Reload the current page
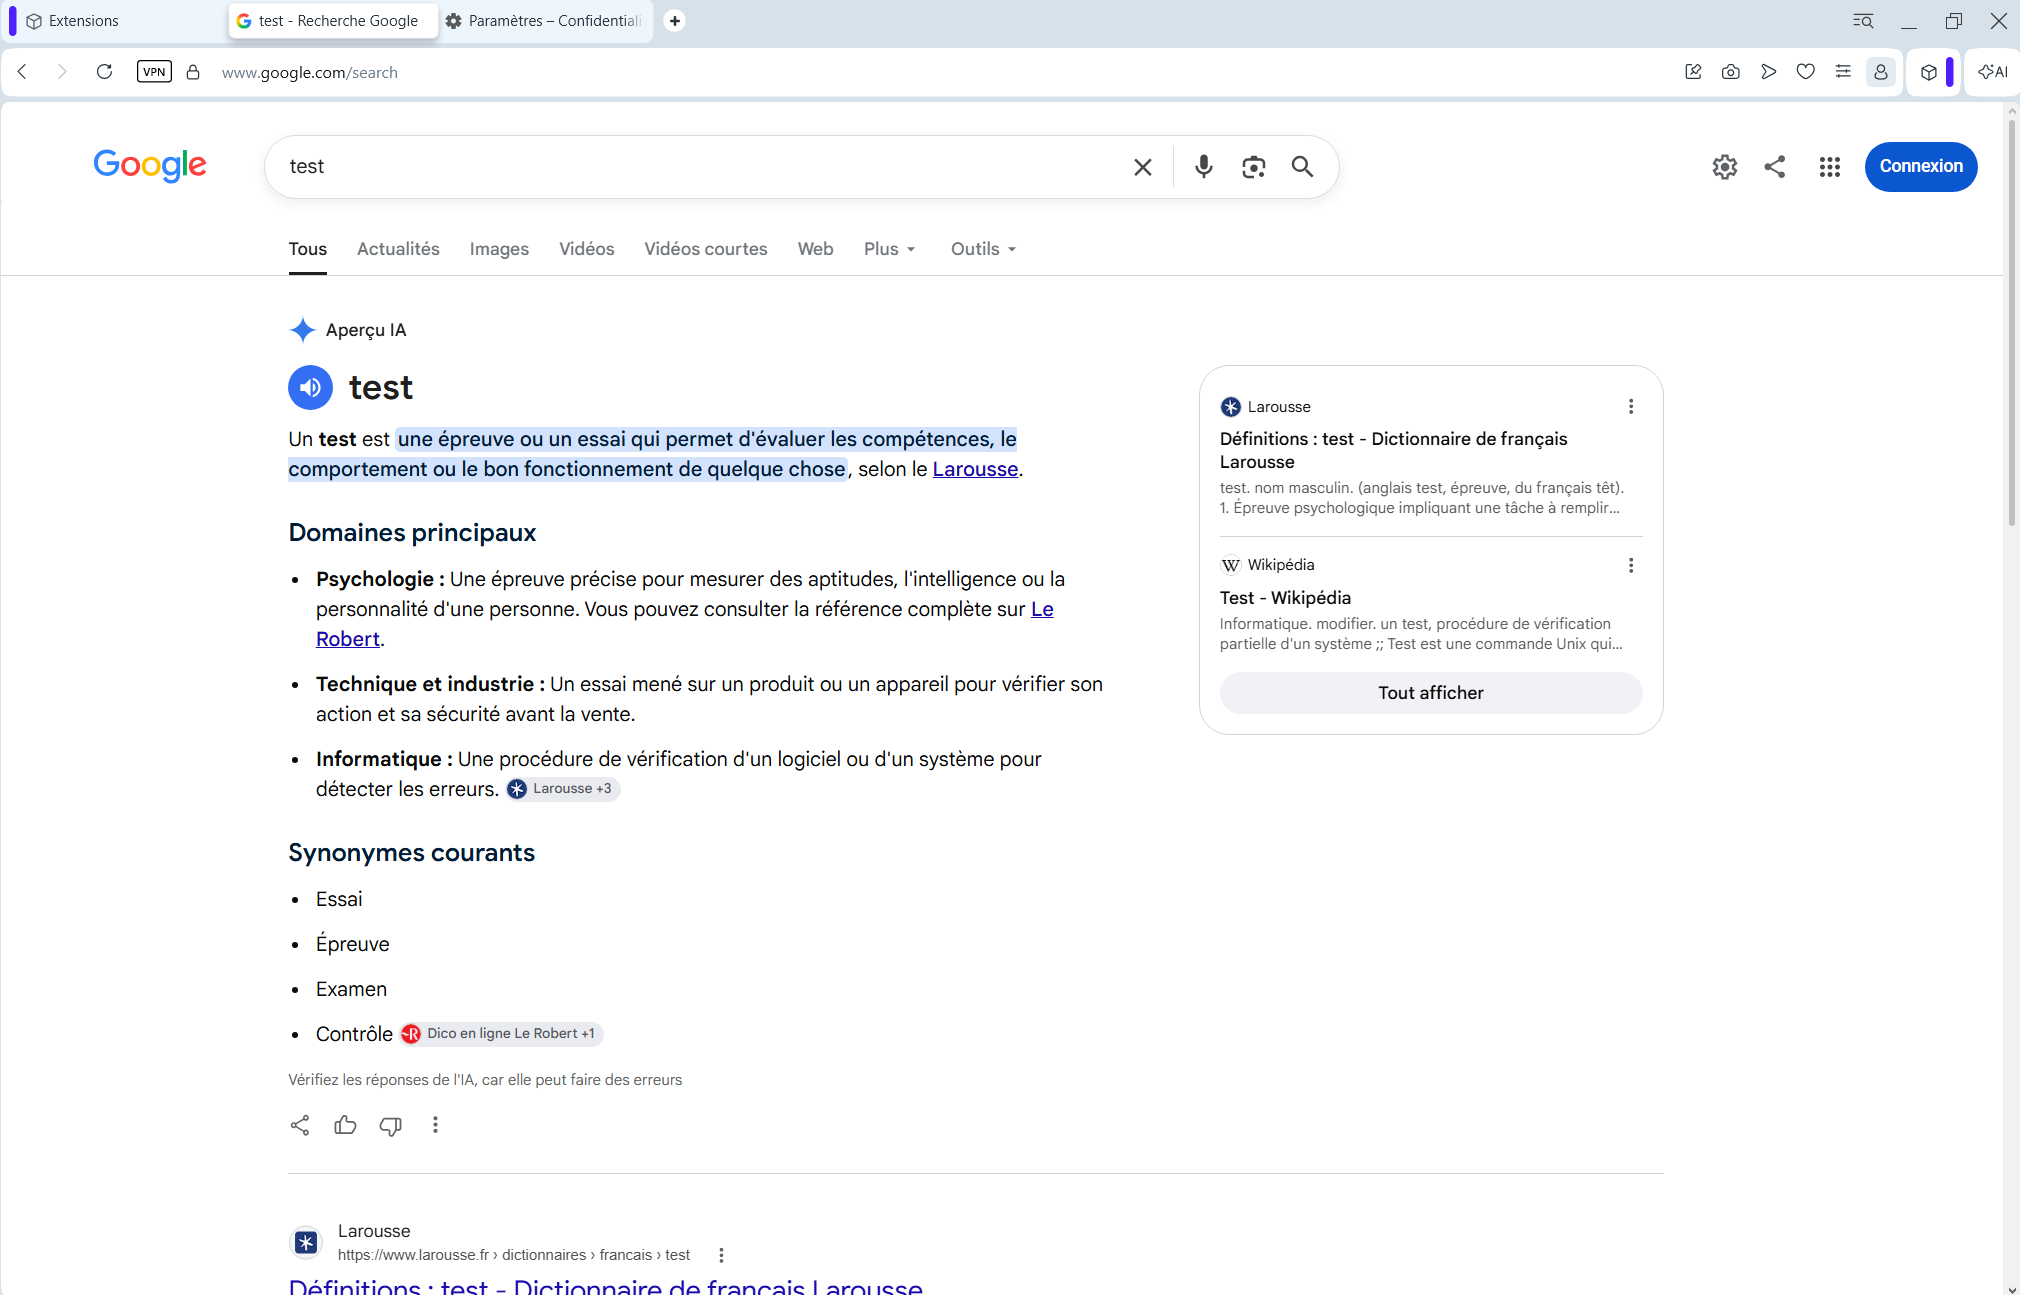Image resolution: width=2020 pixels, height=1295 pixels. 104,72
